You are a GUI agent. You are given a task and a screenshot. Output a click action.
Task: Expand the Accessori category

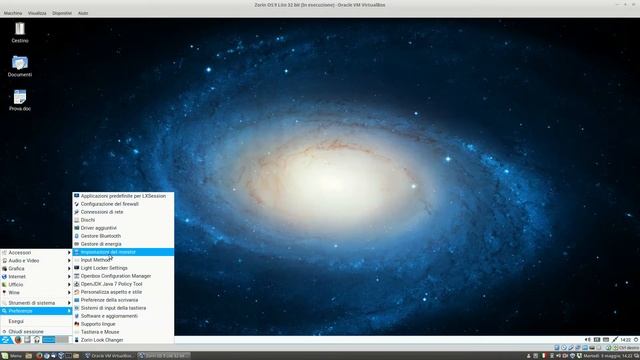pyautogui.click(x=36, y=253)
